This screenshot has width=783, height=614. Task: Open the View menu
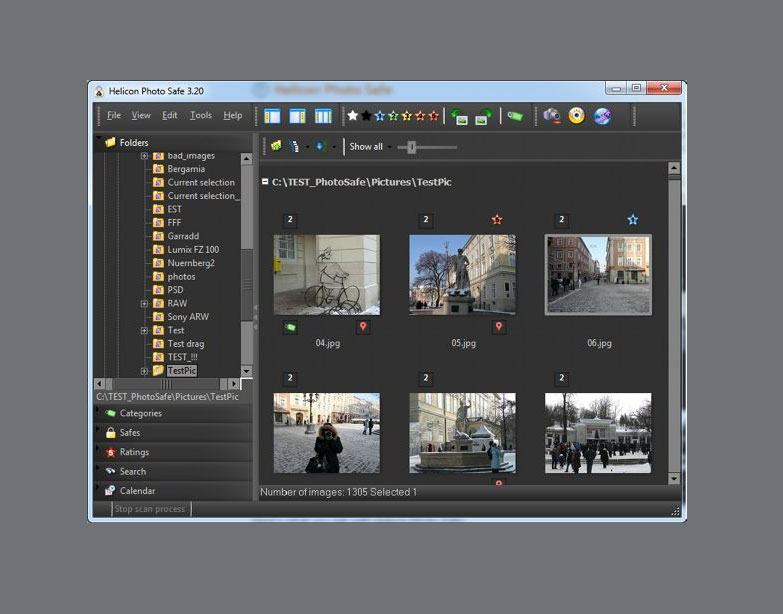point(141,115)
